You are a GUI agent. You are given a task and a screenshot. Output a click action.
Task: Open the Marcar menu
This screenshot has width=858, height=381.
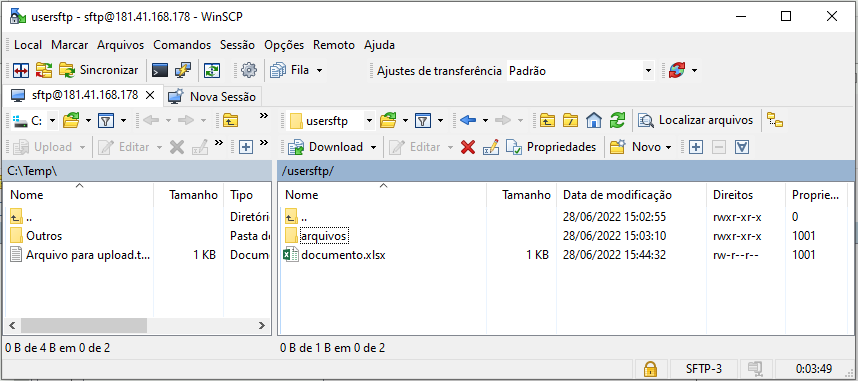coord(69,45)
